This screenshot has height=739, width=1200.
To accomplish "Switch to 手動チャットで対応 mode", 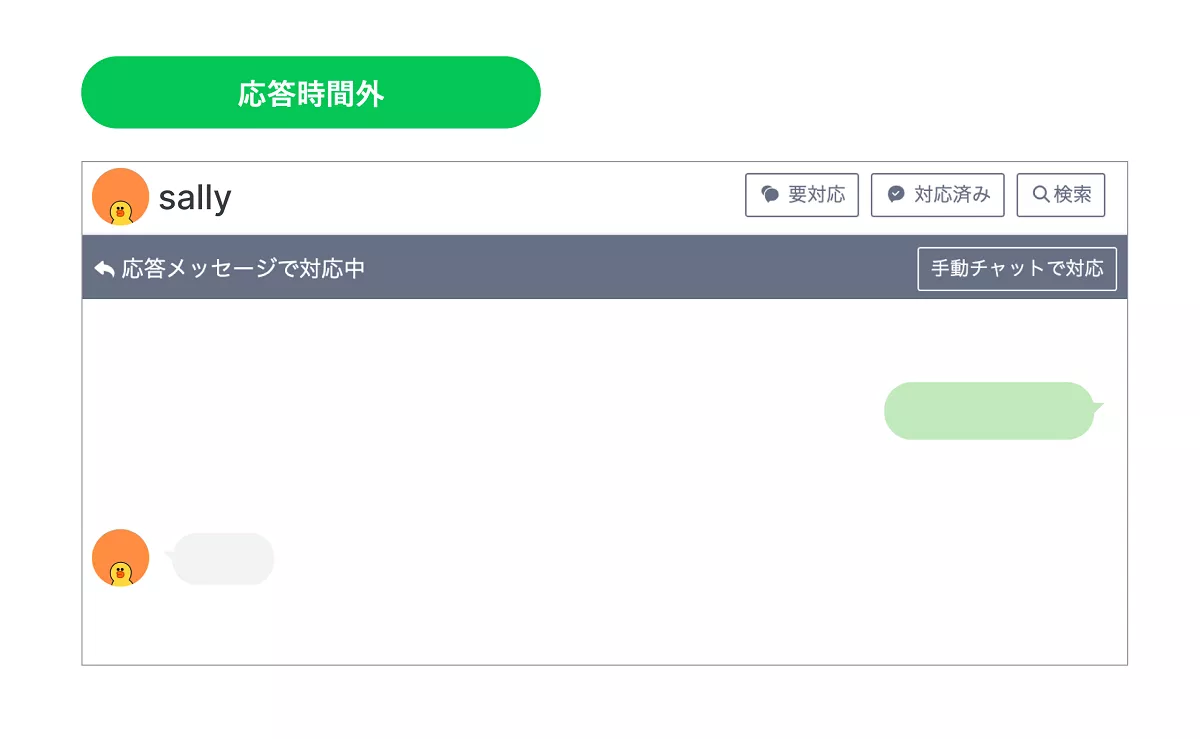I will pos(1017,268).
